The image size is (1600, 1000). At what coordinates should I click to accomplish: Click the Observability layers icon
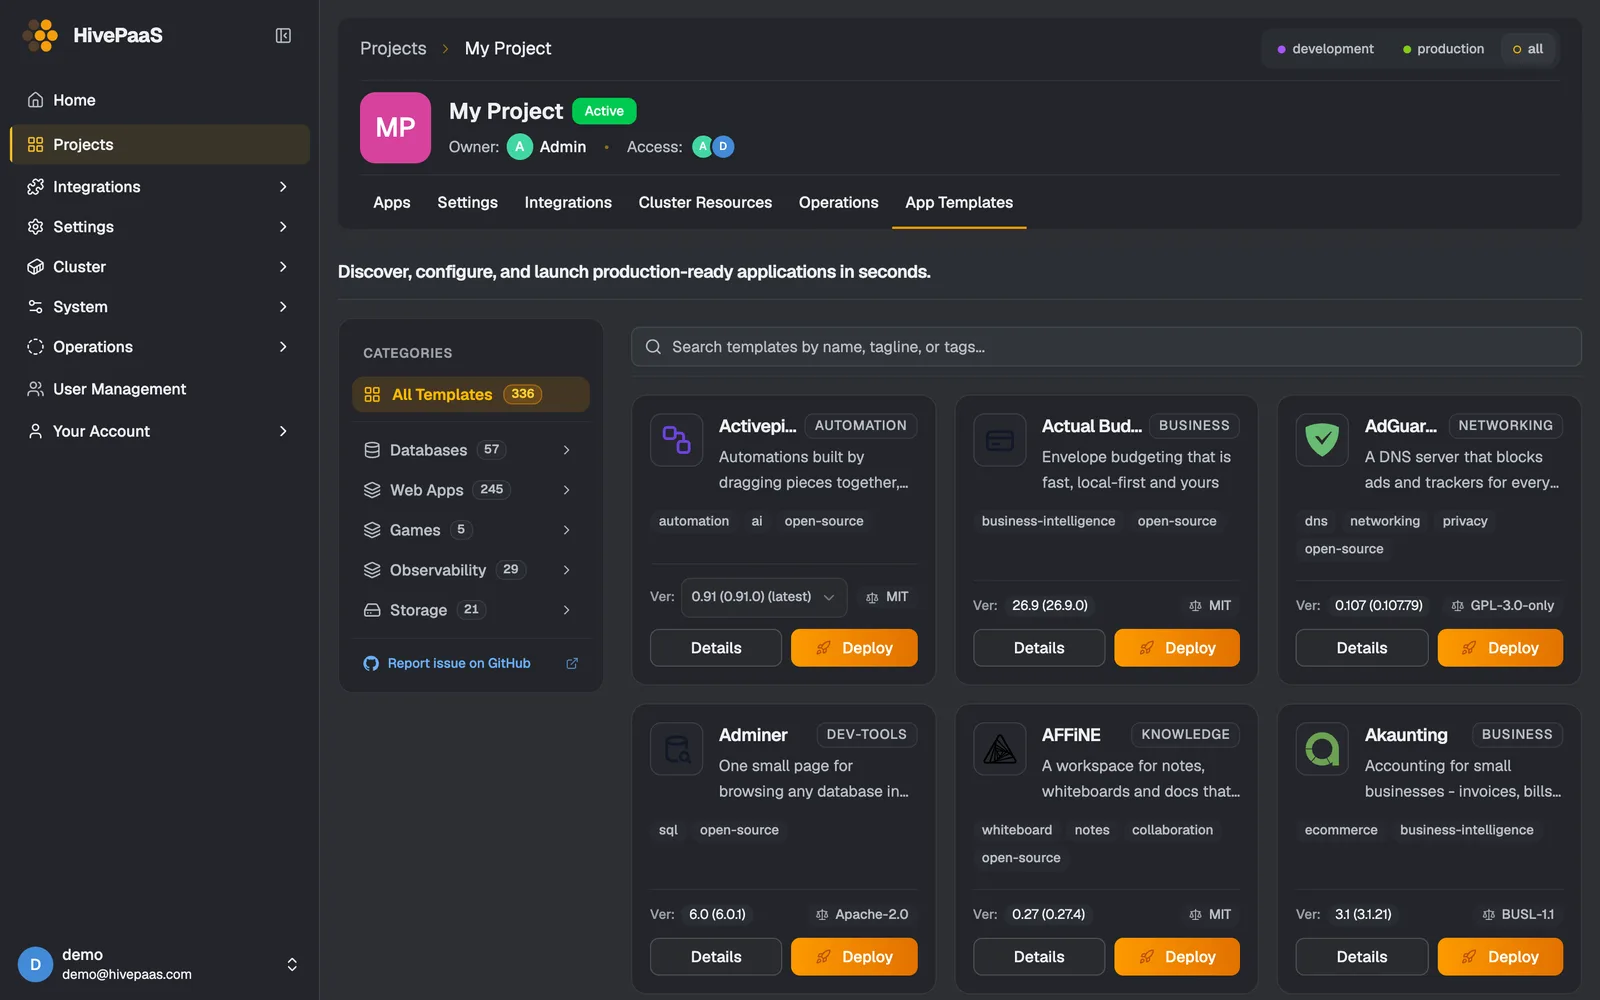coord(372,570)
